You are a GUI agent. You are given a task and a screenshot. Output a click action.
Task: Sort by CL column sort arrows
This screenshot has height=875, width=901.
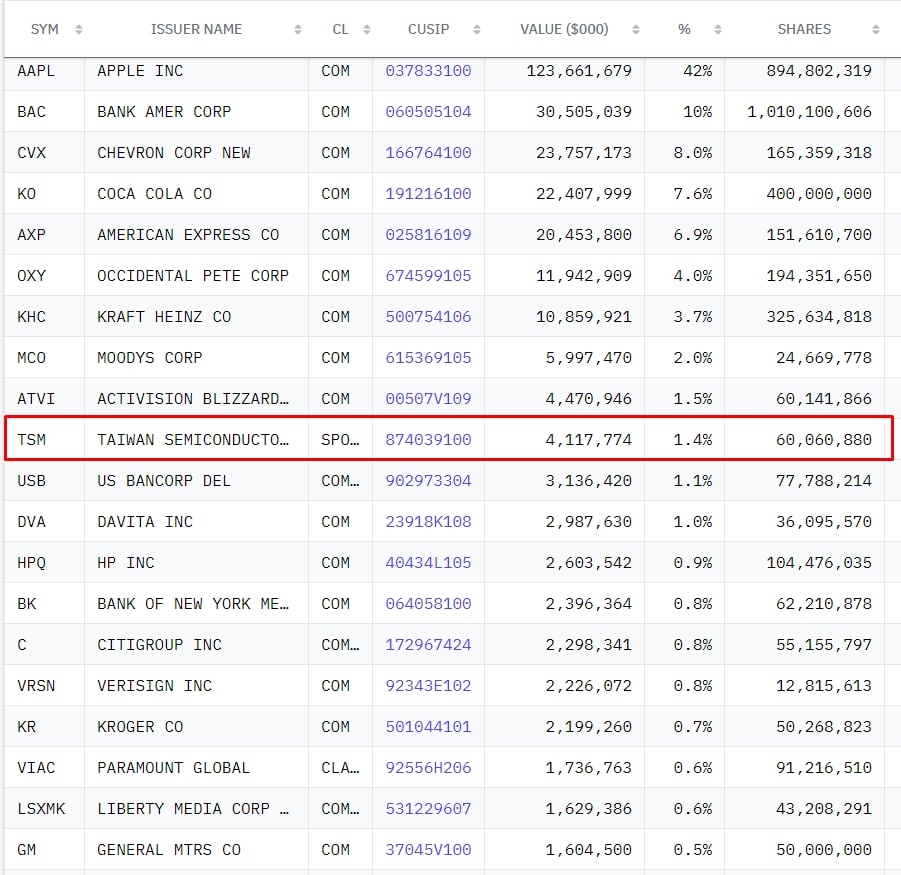click(367, 29)
